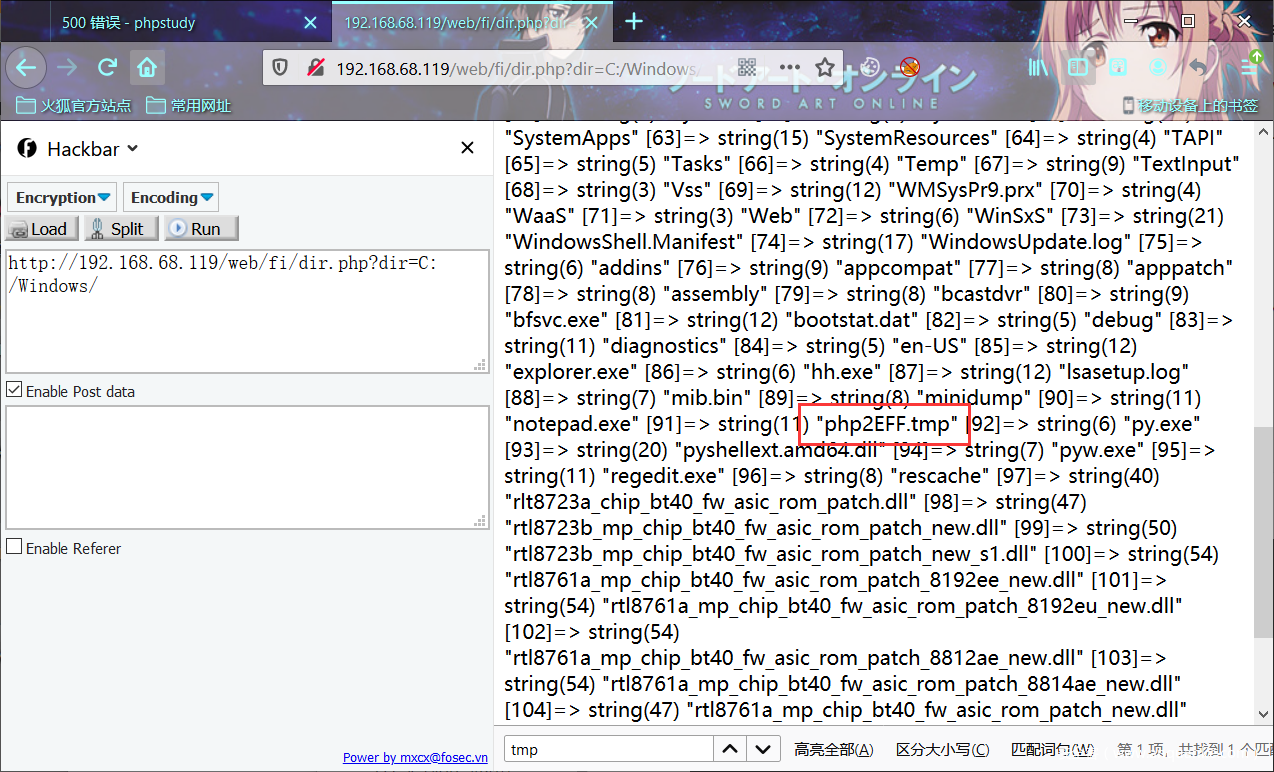
Task: Click the find previous match arrow
Action: point(731,749)
